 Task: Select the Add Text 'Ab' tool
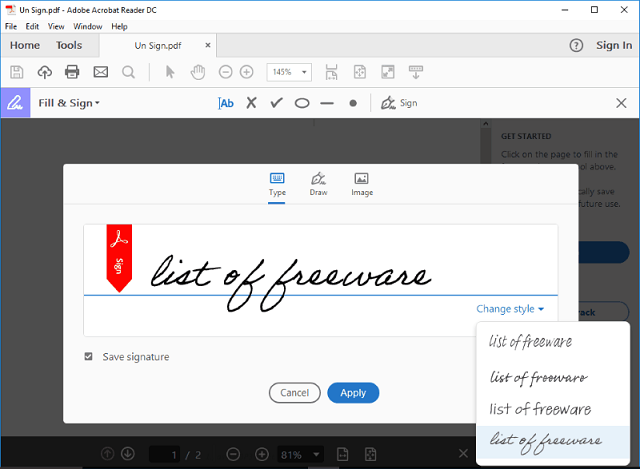point(226,103)
